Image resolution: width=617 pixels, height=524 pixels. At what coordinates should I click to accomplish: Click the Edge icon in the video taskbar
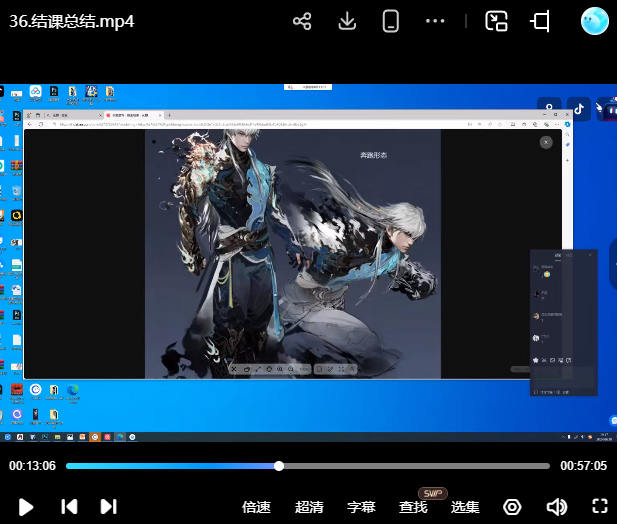[x=120, y=437]
